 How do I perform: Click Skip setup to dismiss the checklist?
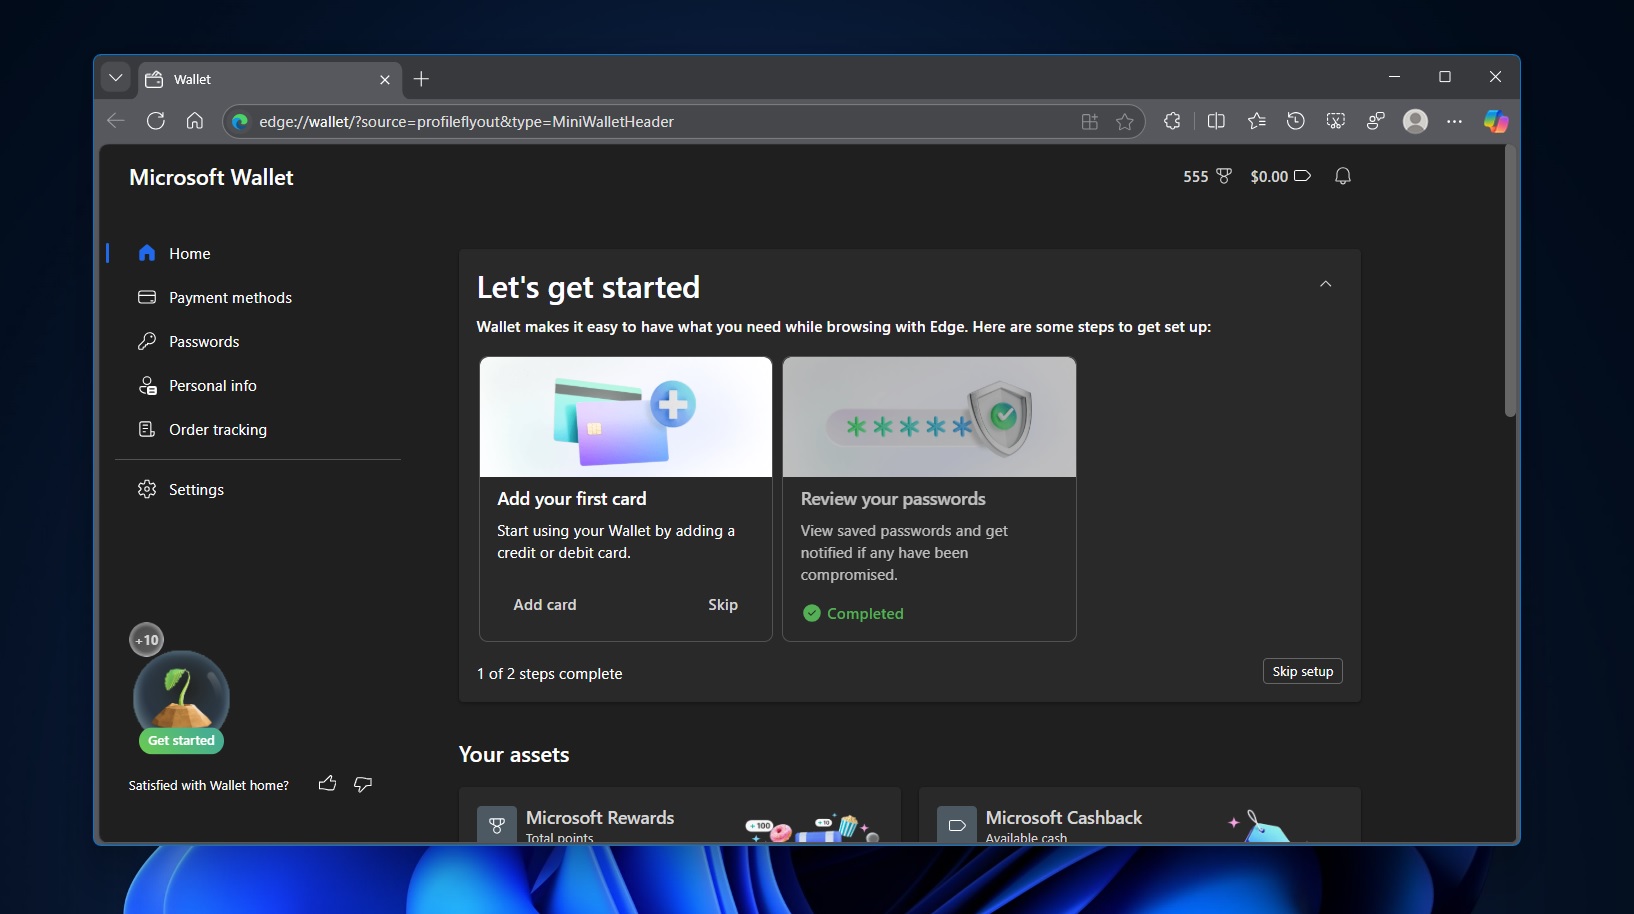pos(1302,671)
